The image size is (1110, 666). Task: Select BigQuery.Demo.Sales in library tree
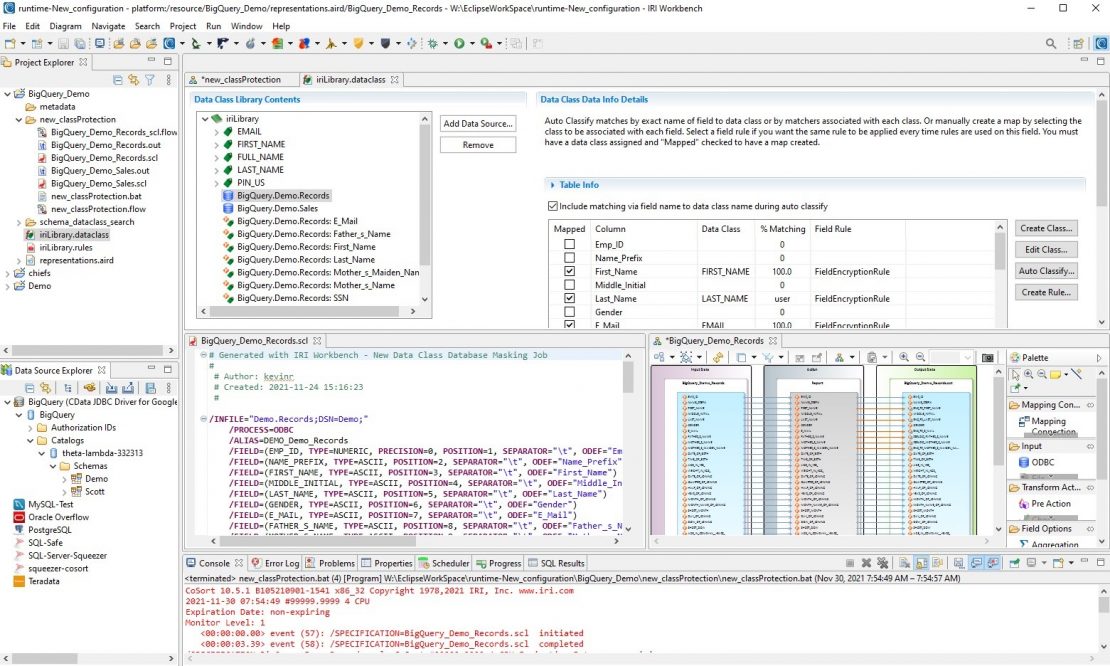tap(278, 209)
